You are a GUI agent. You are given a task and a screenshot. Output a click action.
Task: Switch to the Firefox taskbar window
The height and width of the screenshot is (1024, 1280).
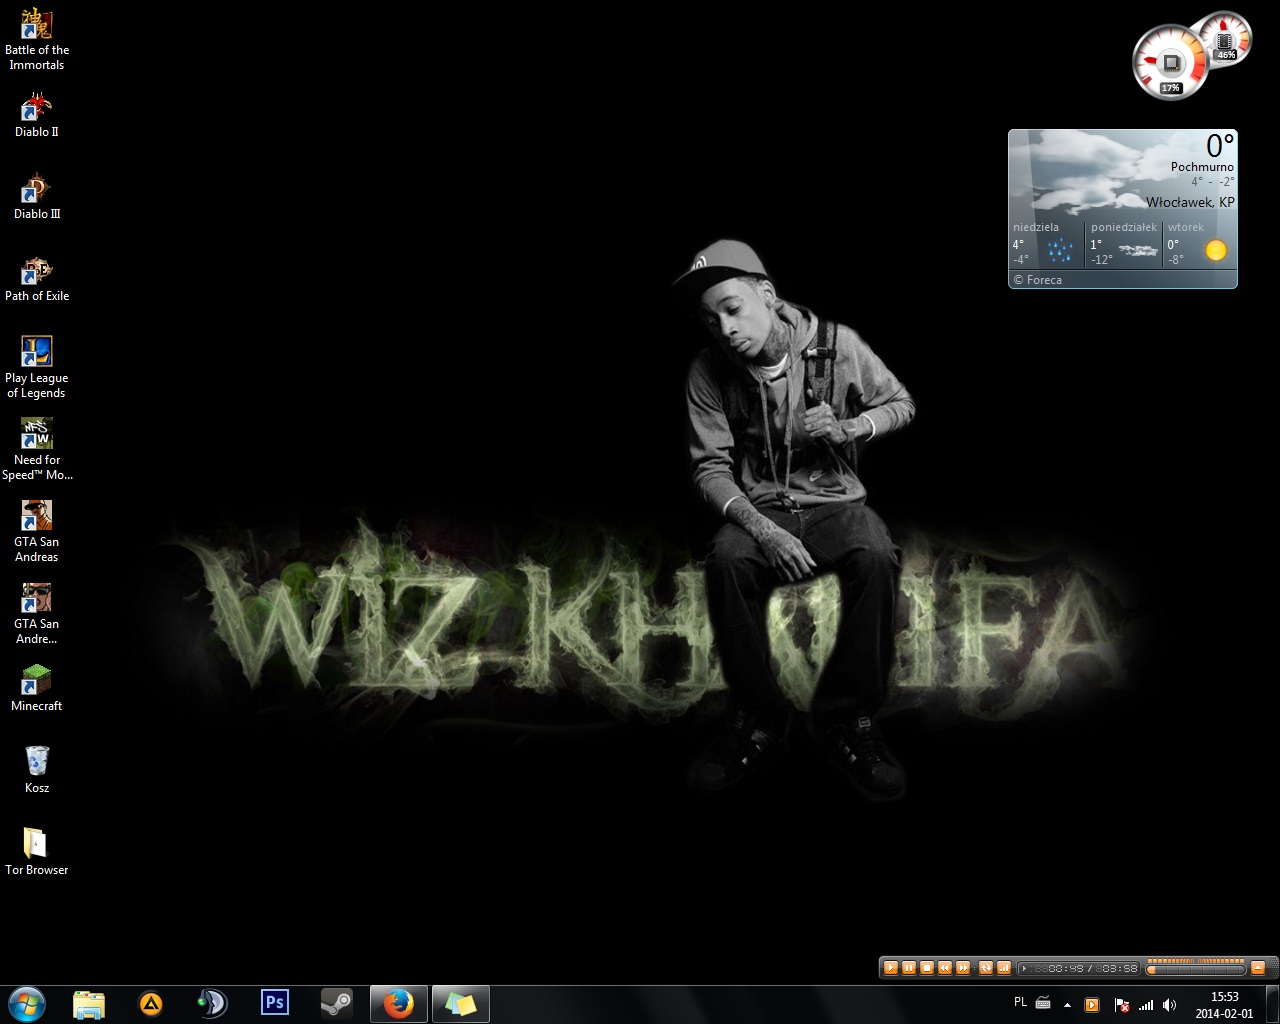399,1004
